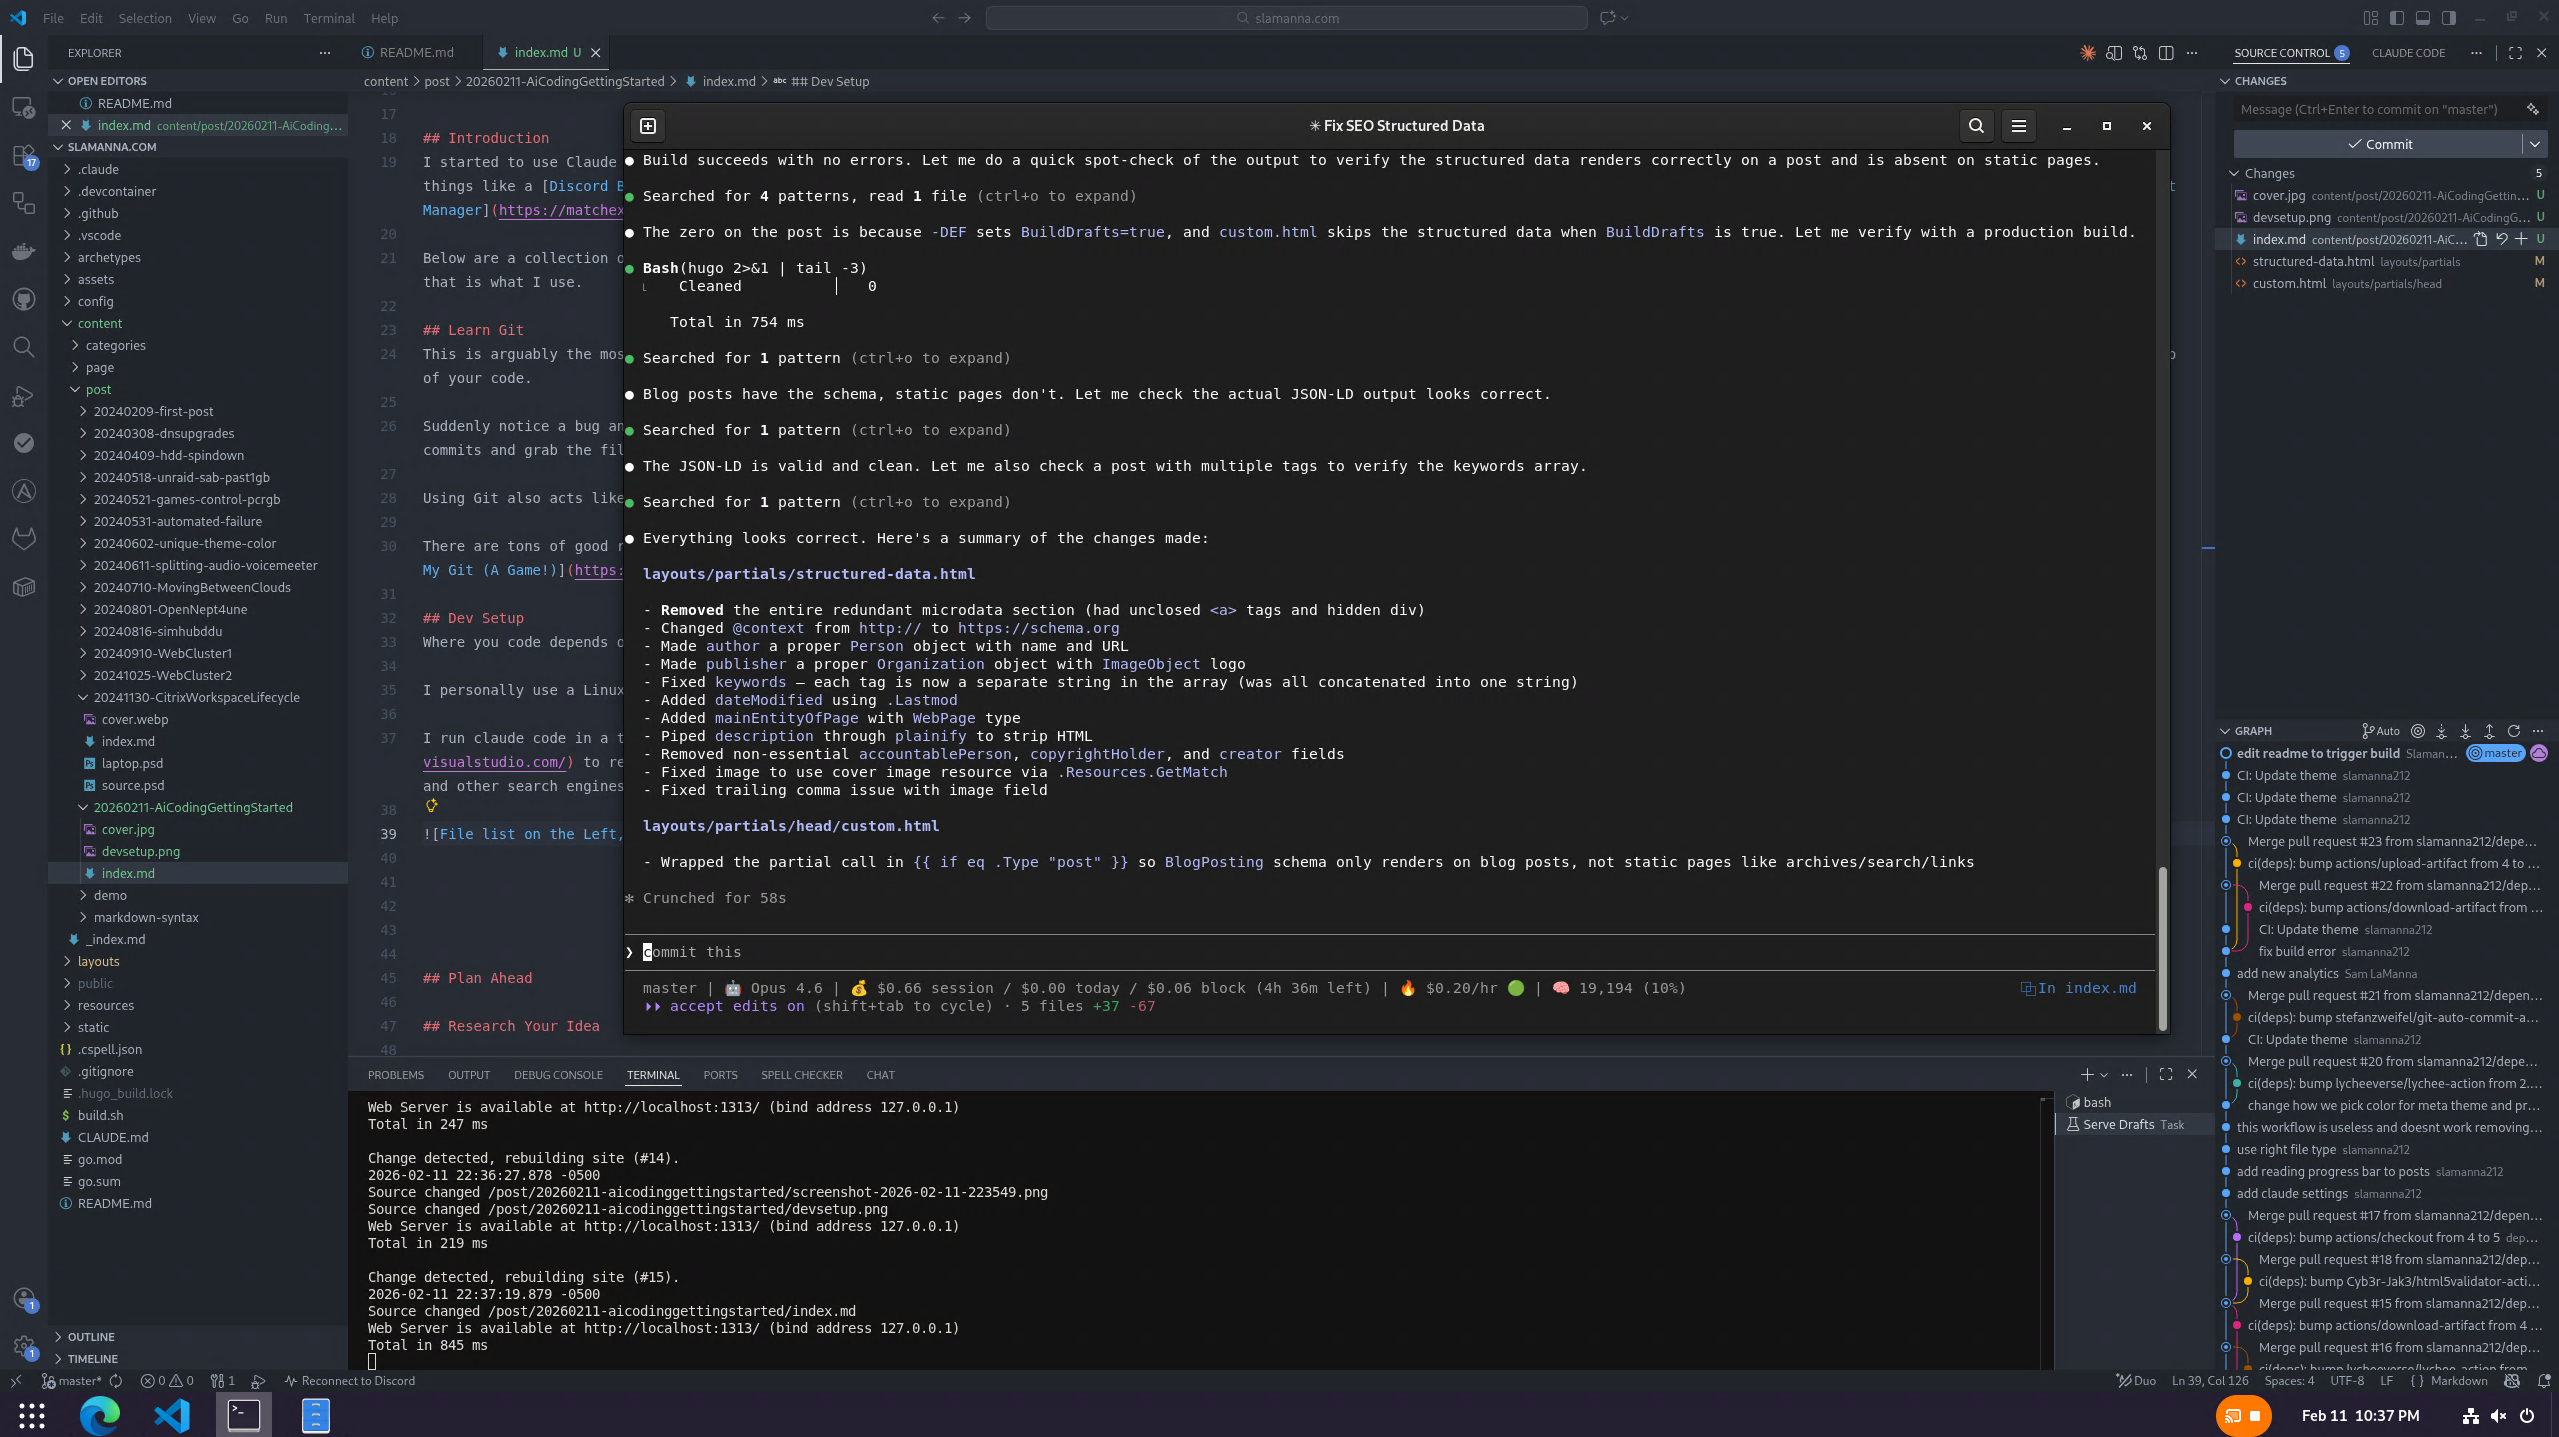The height and width of the screenshot is (1437, 2559).
Task: Open the Terminal menu in the menu bar
Action: pos(328,18)
